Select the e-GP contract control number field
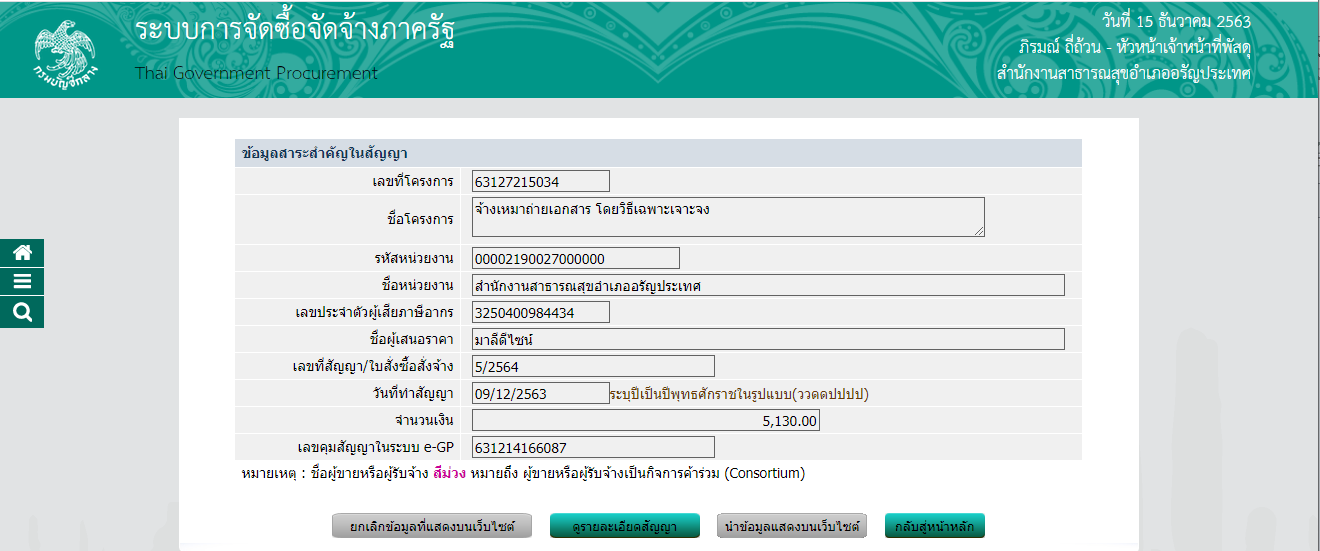1320x551 pixels. 593,448
